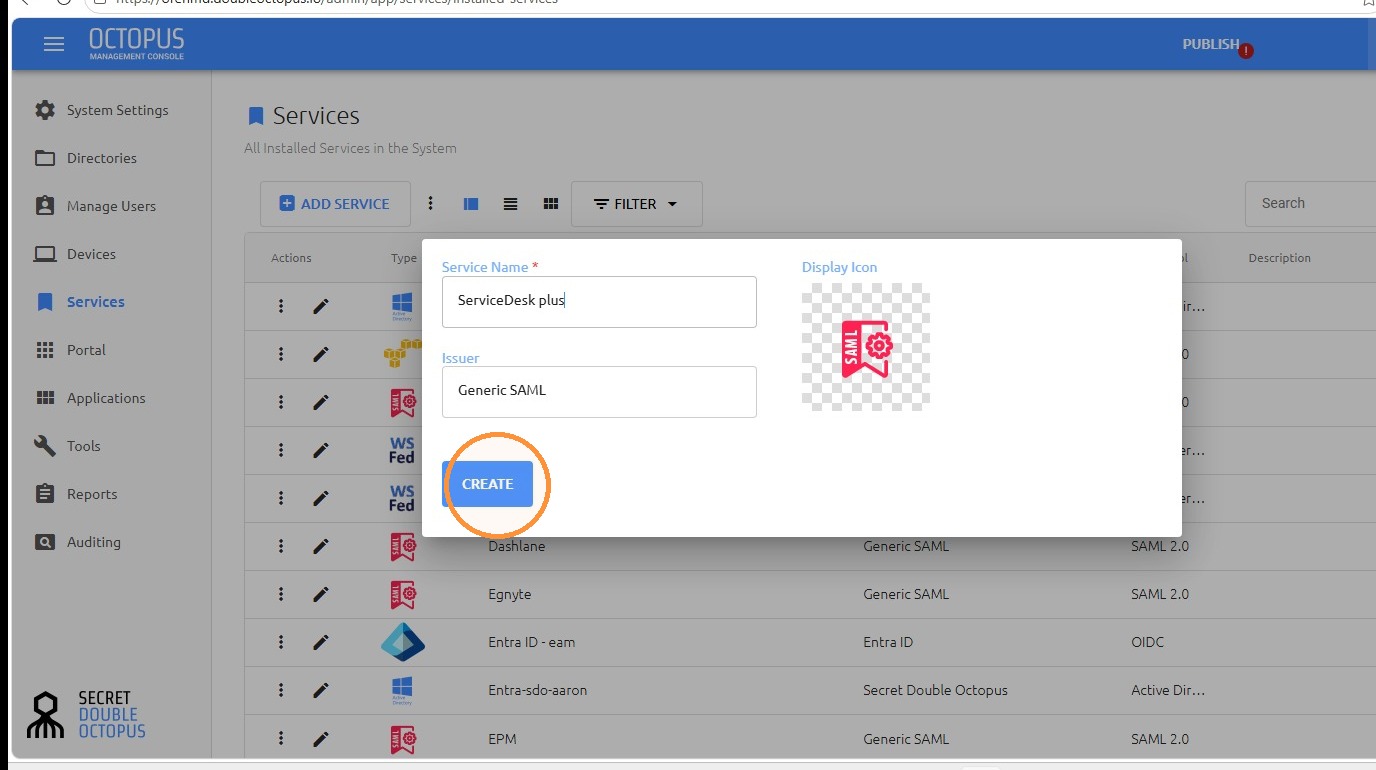Open Tools section
Image resolution: width=1376 pixels, height=770 pixels.
coord(83,446)
